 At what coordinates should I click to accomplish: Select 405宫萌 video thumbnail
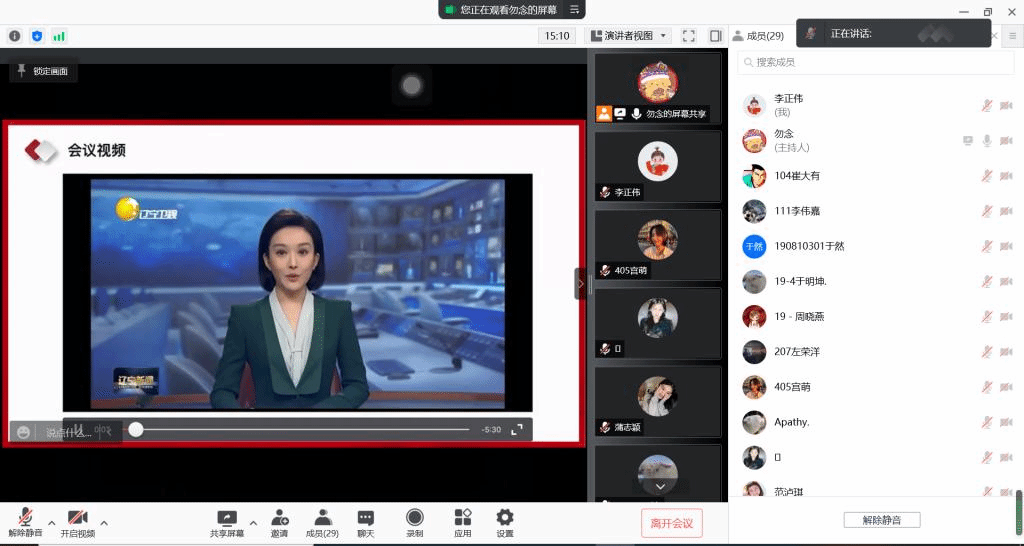658,245
